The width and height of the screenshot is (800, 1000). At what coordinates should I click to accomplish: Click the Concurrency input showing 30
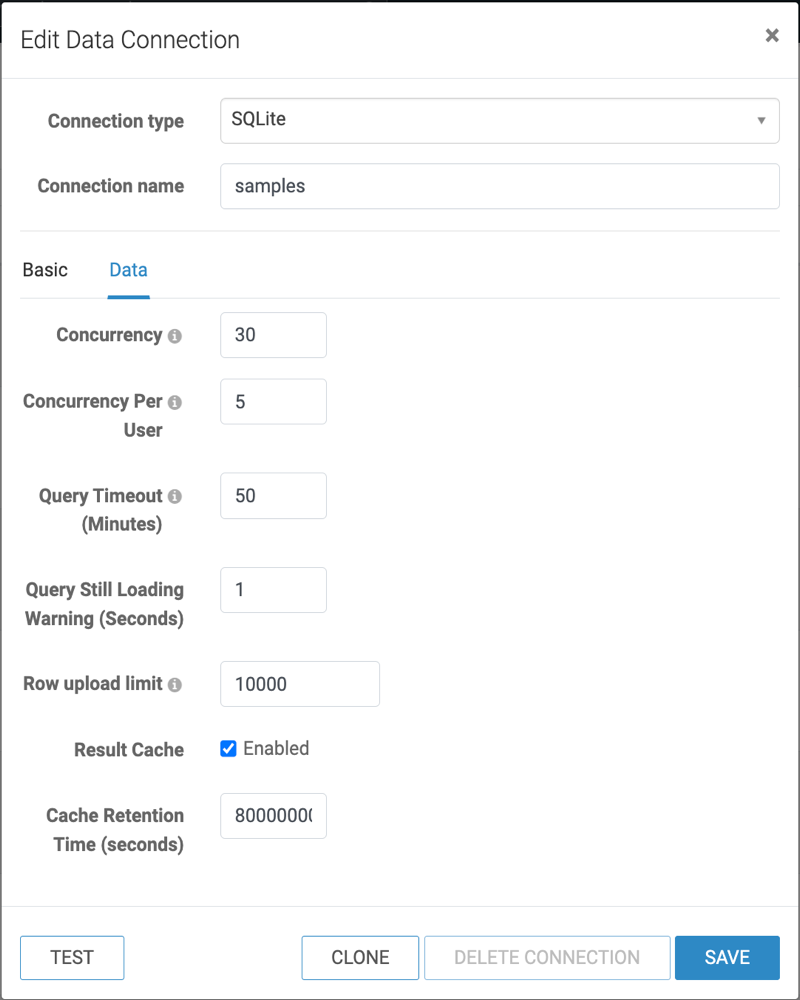pyautogui.click(x=273, y=335)
